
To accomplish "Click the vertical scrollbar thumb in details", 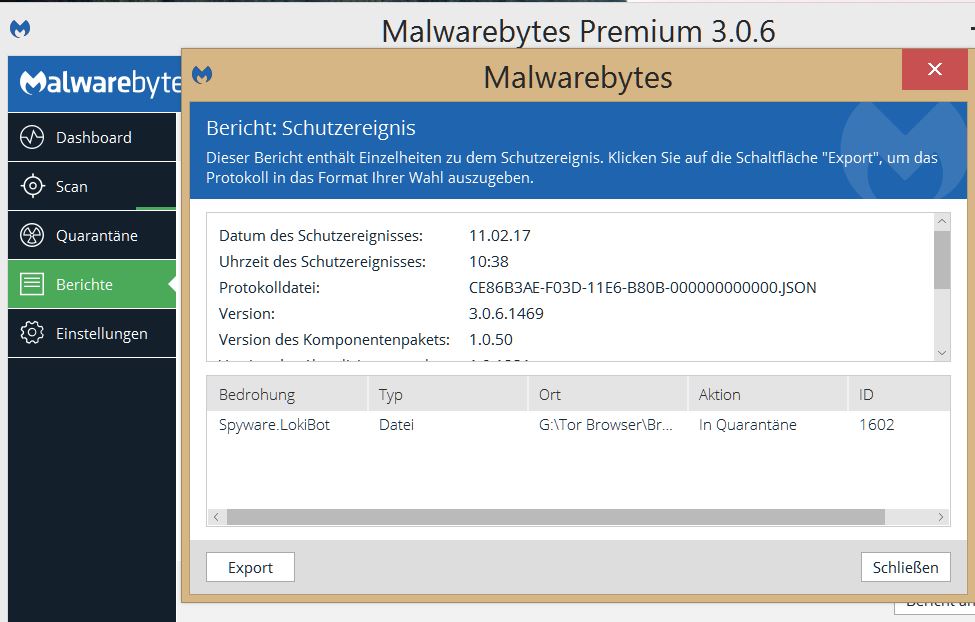I will [x=942, y=260].
